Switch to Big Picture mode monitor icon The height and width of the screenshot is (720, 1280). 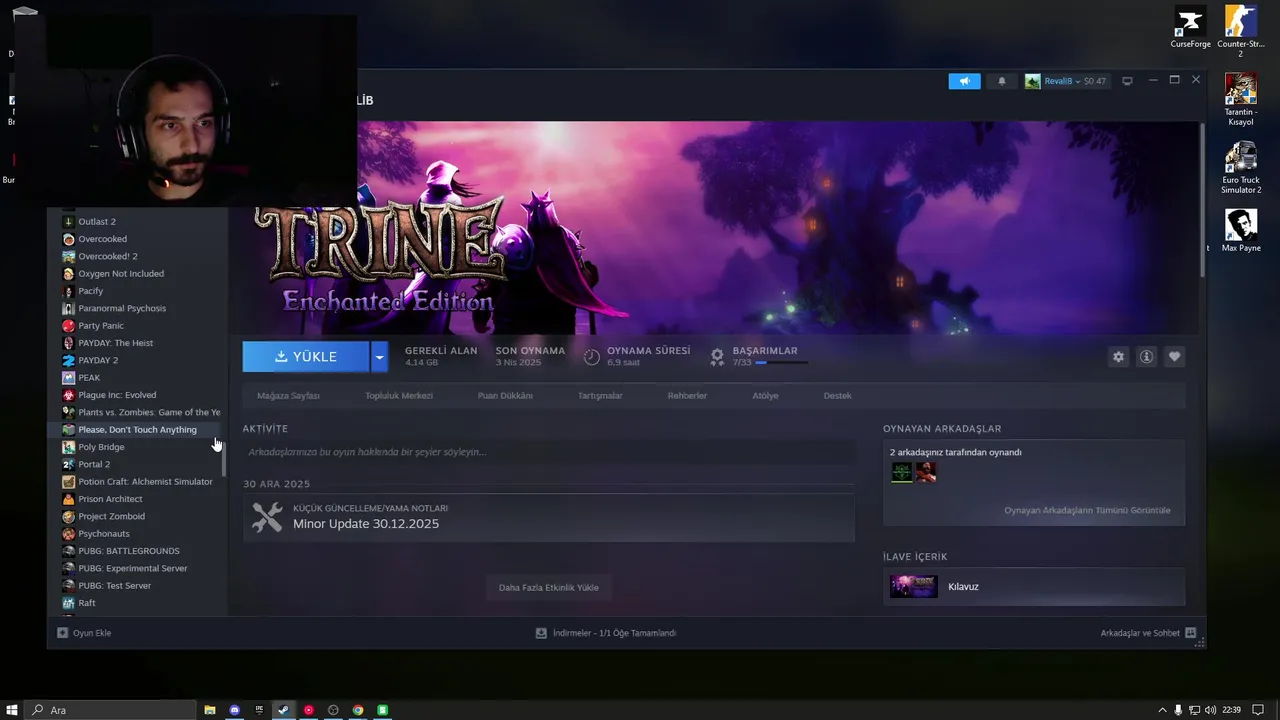(1127, 81)
